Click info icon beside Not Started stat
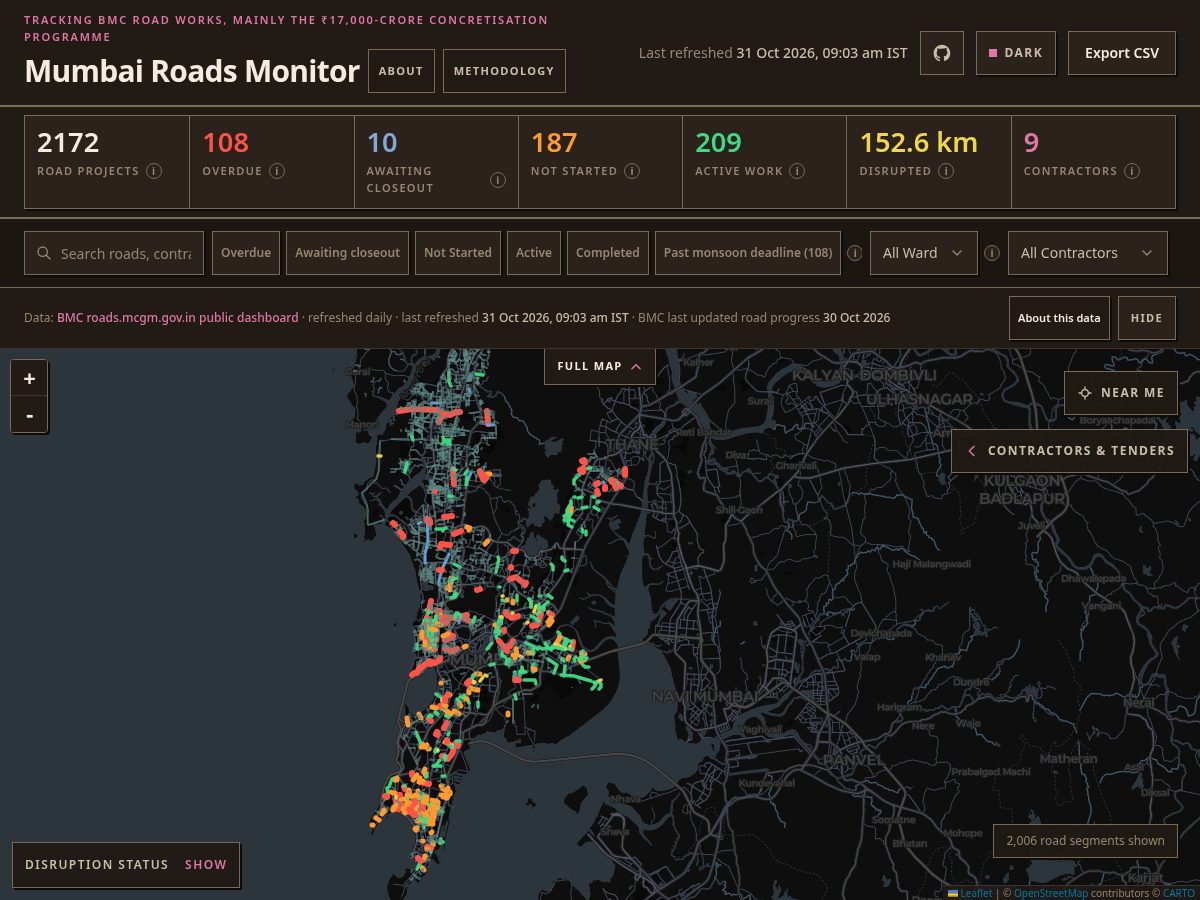Viewport: 1200px width, 900px height. coord(632,171)
